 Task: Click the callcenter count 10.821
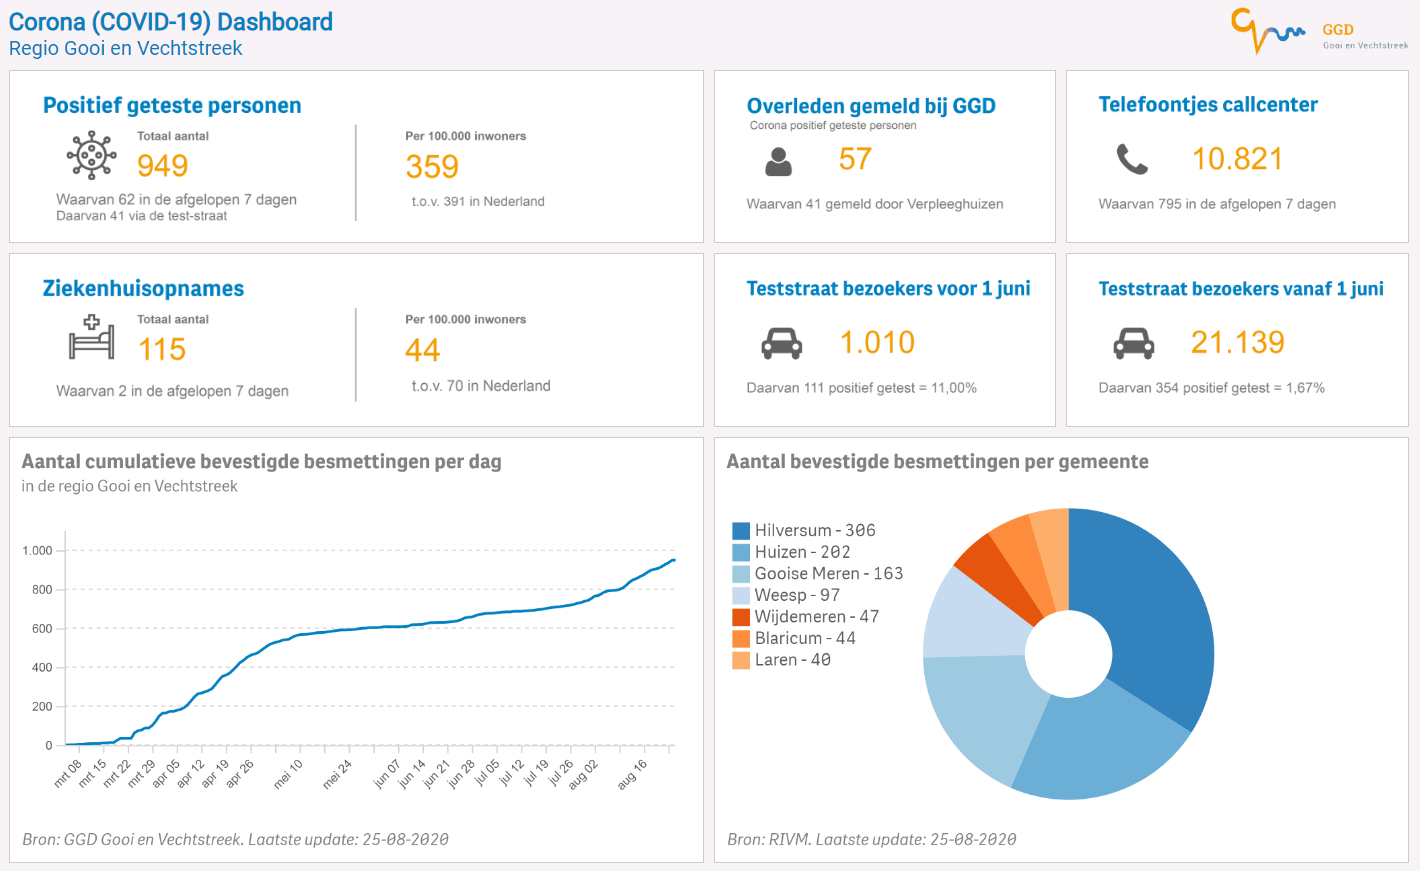click(x=1237, y=159)
